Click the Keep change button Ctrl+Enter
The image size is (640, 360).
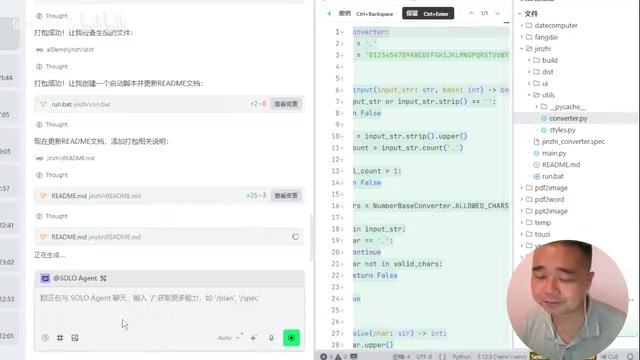point(428,13)
